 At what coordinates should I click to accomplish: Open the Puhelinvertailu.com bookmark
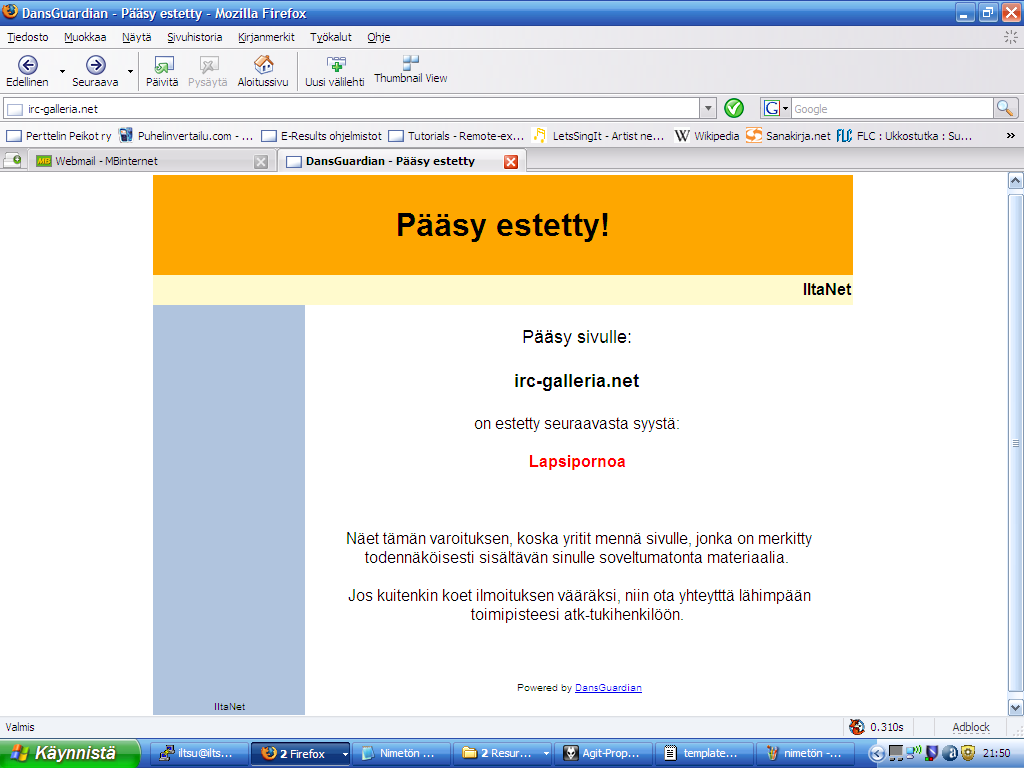point(186,136)
